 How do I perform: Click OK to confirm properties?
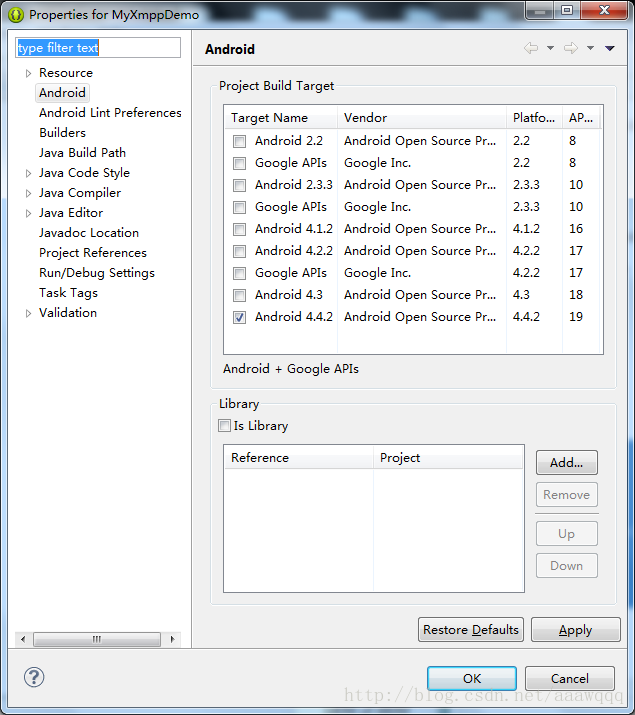click(x=472, y=679)
